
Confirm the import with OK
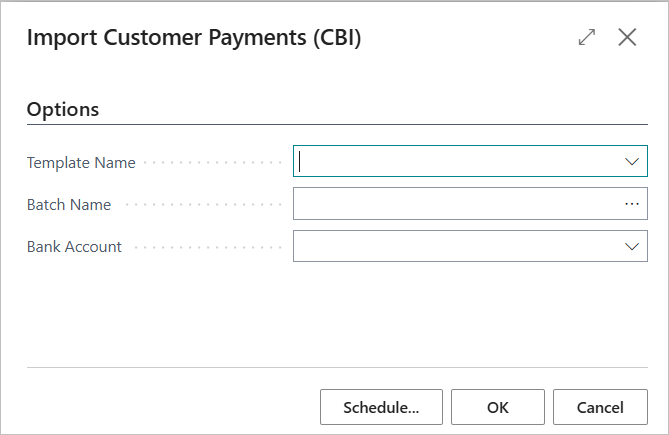(498, 407)
